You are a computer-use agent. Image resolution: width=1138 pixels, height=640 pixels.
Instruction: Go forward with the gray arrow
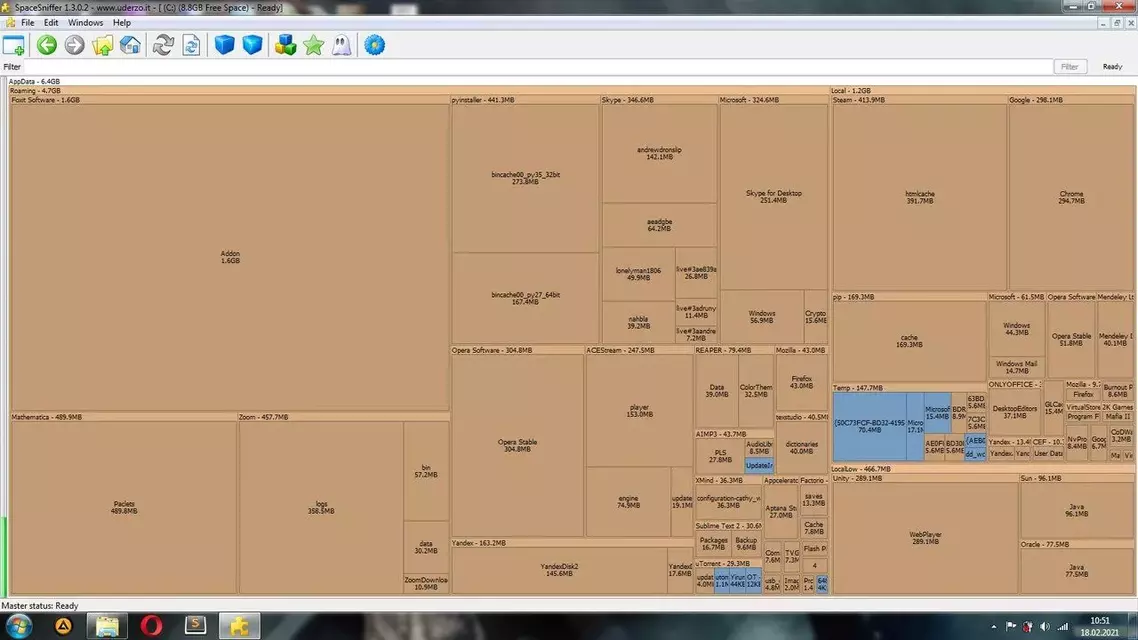pos(74,45)
